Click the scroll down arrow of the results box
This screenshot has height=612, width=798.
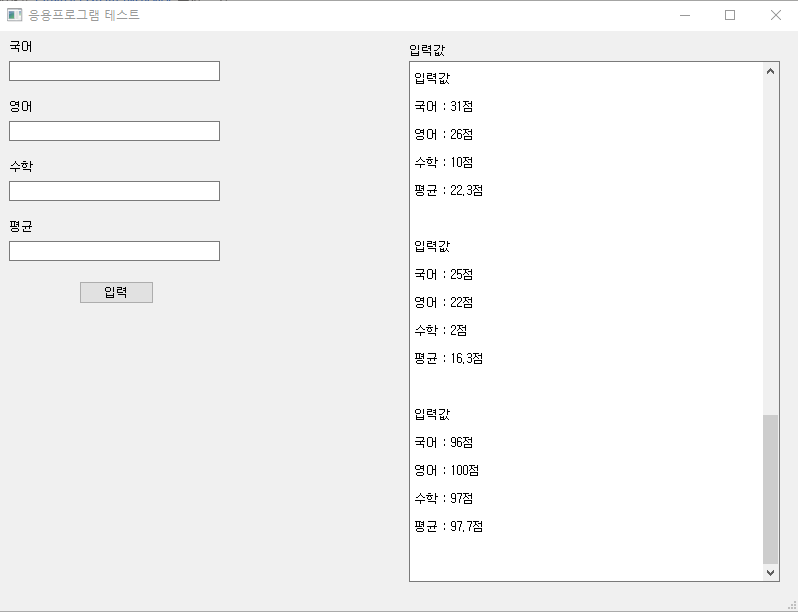click(x=771, y=572)
